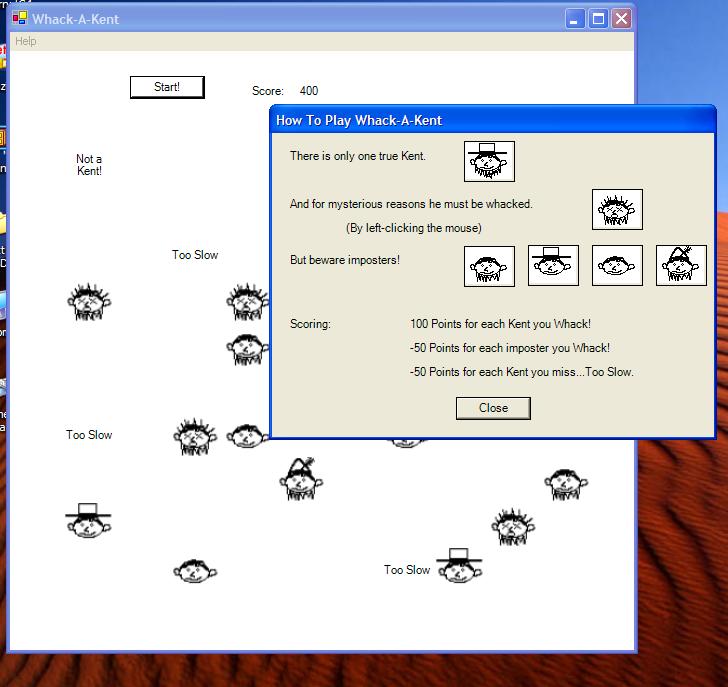Click the whacked Kent just below the right-side bearded imposter
This screenshot has height=687, width=728.
(513, 526)
